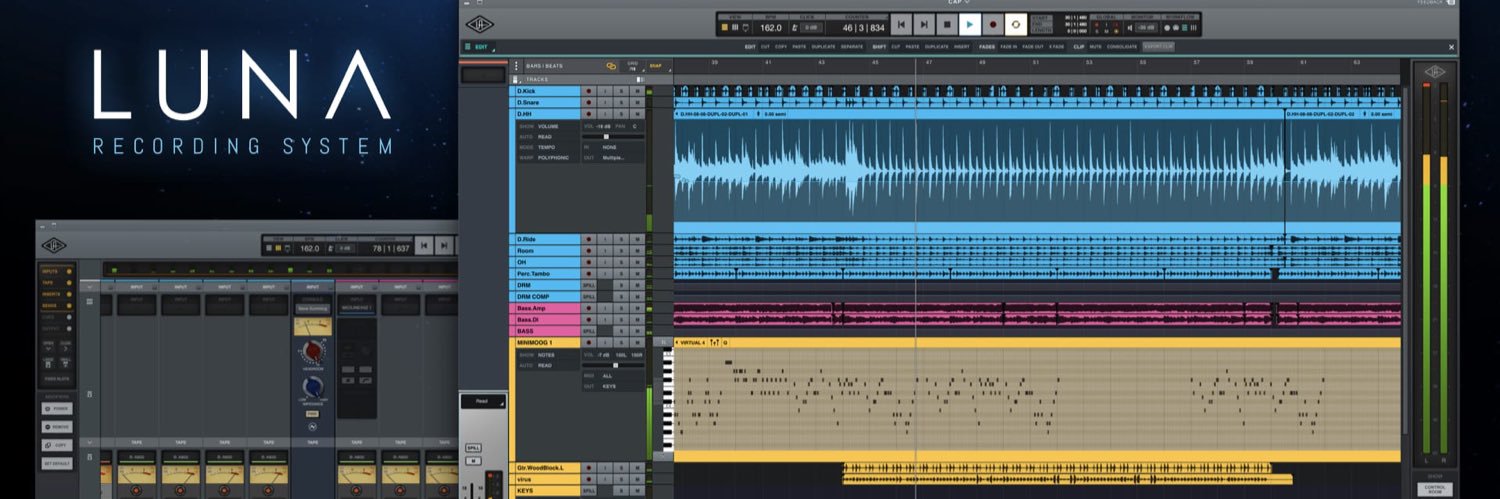Turn the red headroom knob in mixer window
The width and height of the screenshot is (1500, 499).
(313, 352)
